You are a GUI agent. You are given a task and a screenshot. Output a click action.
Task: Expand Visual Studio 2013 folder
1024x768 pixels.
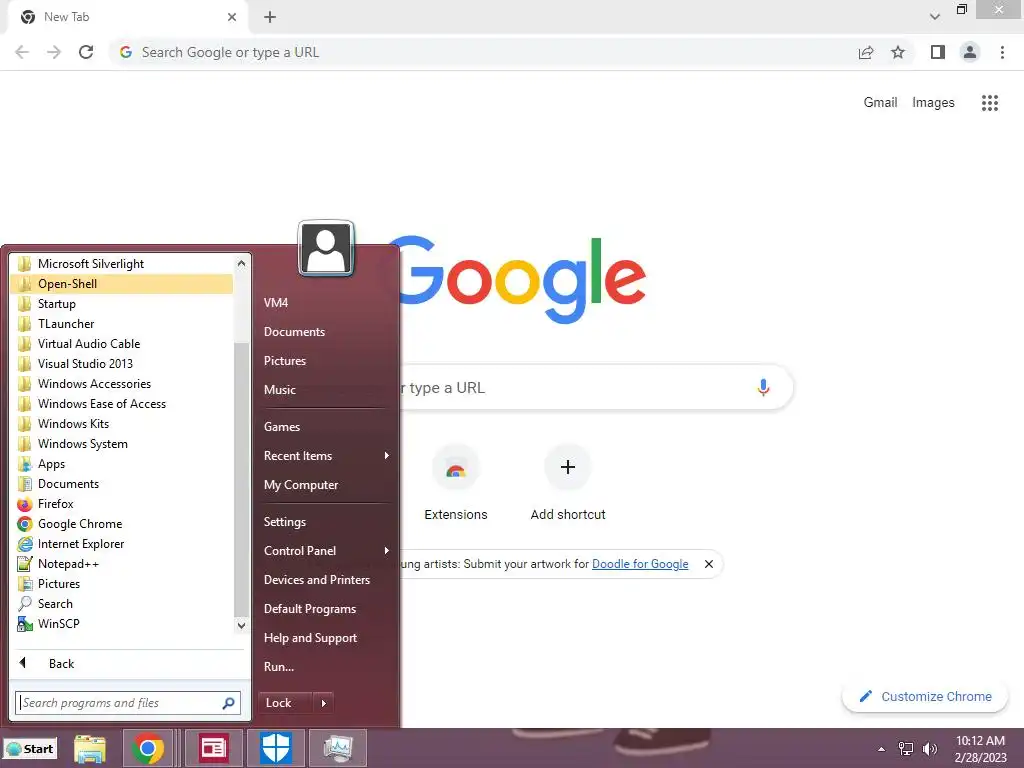121,364
